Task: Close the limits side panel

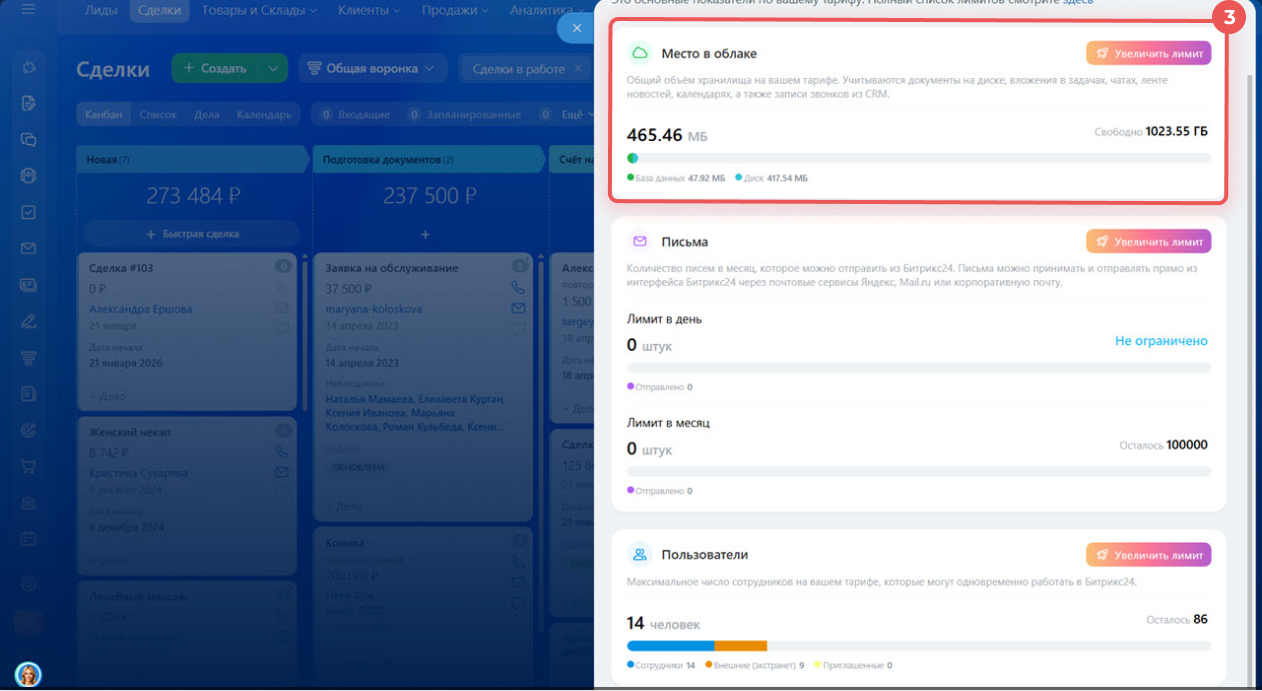Action: coord(576,29)
